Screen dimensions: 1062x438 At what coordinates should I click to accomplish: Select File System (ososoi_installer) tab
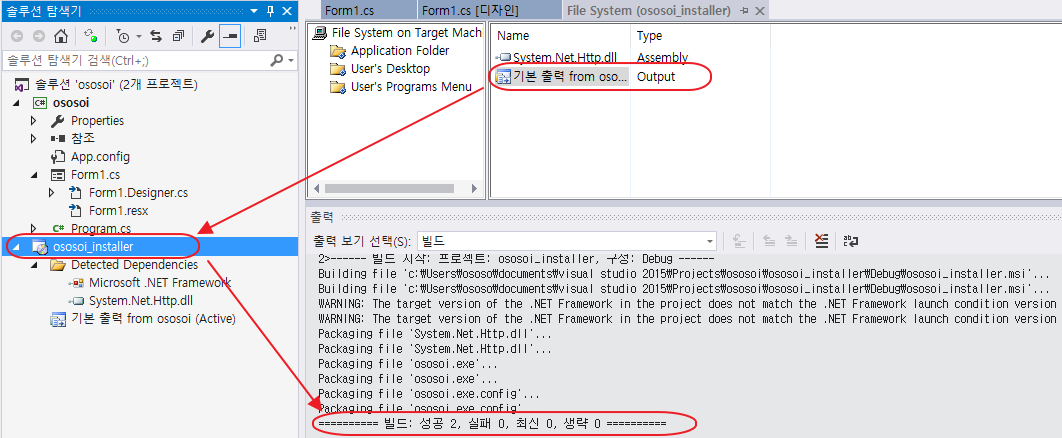coord(649,11)
